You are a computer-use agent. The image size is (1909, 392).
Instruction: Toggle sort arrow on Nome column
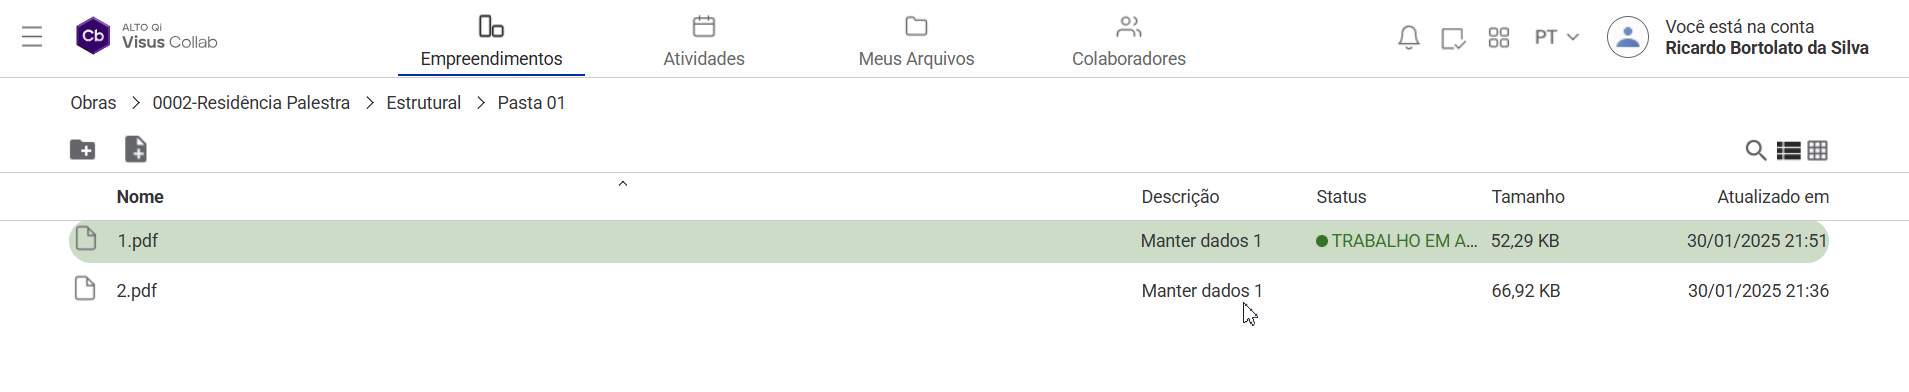coord(623,184)
